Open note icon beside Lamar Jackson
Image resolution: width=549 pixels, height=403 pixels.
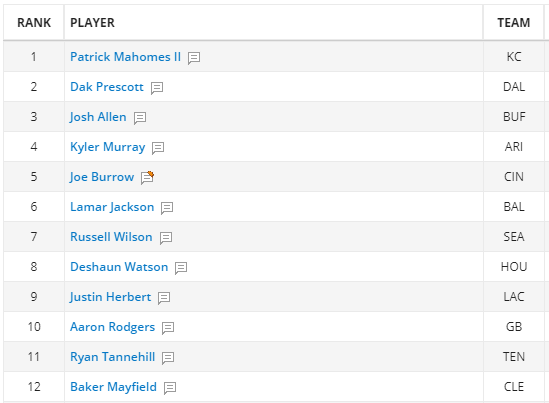point(167,208)
